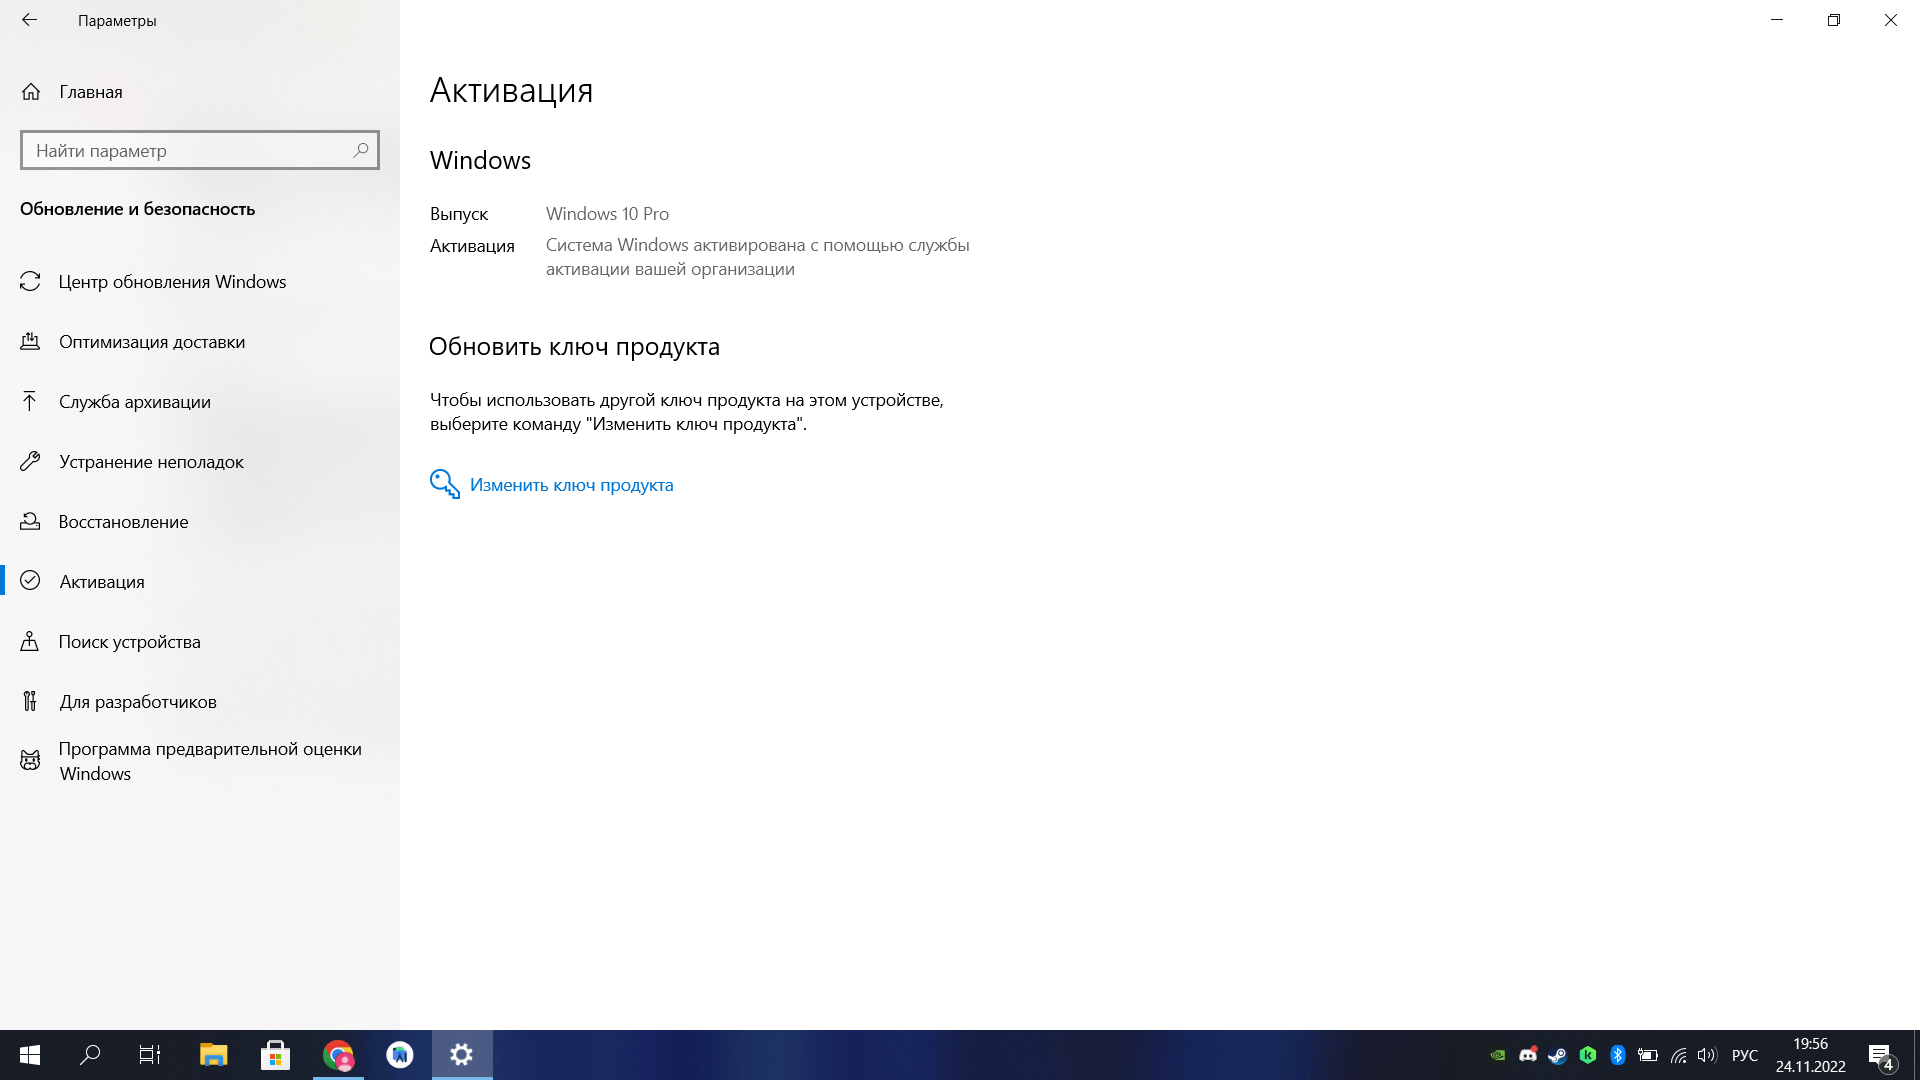Open Task View from the taskbar

pos(150,1055)
